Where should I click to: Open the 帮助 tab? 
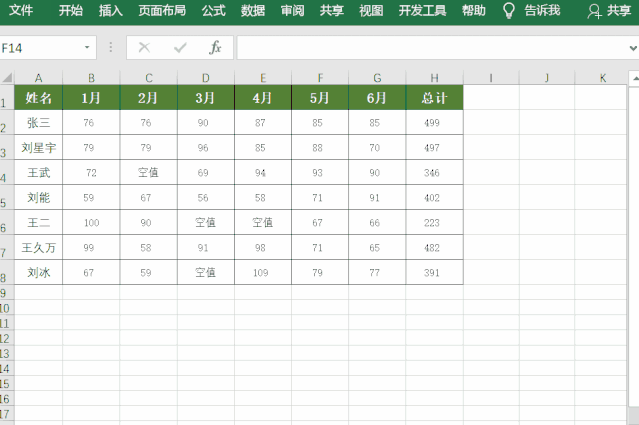tap(474, 10)
